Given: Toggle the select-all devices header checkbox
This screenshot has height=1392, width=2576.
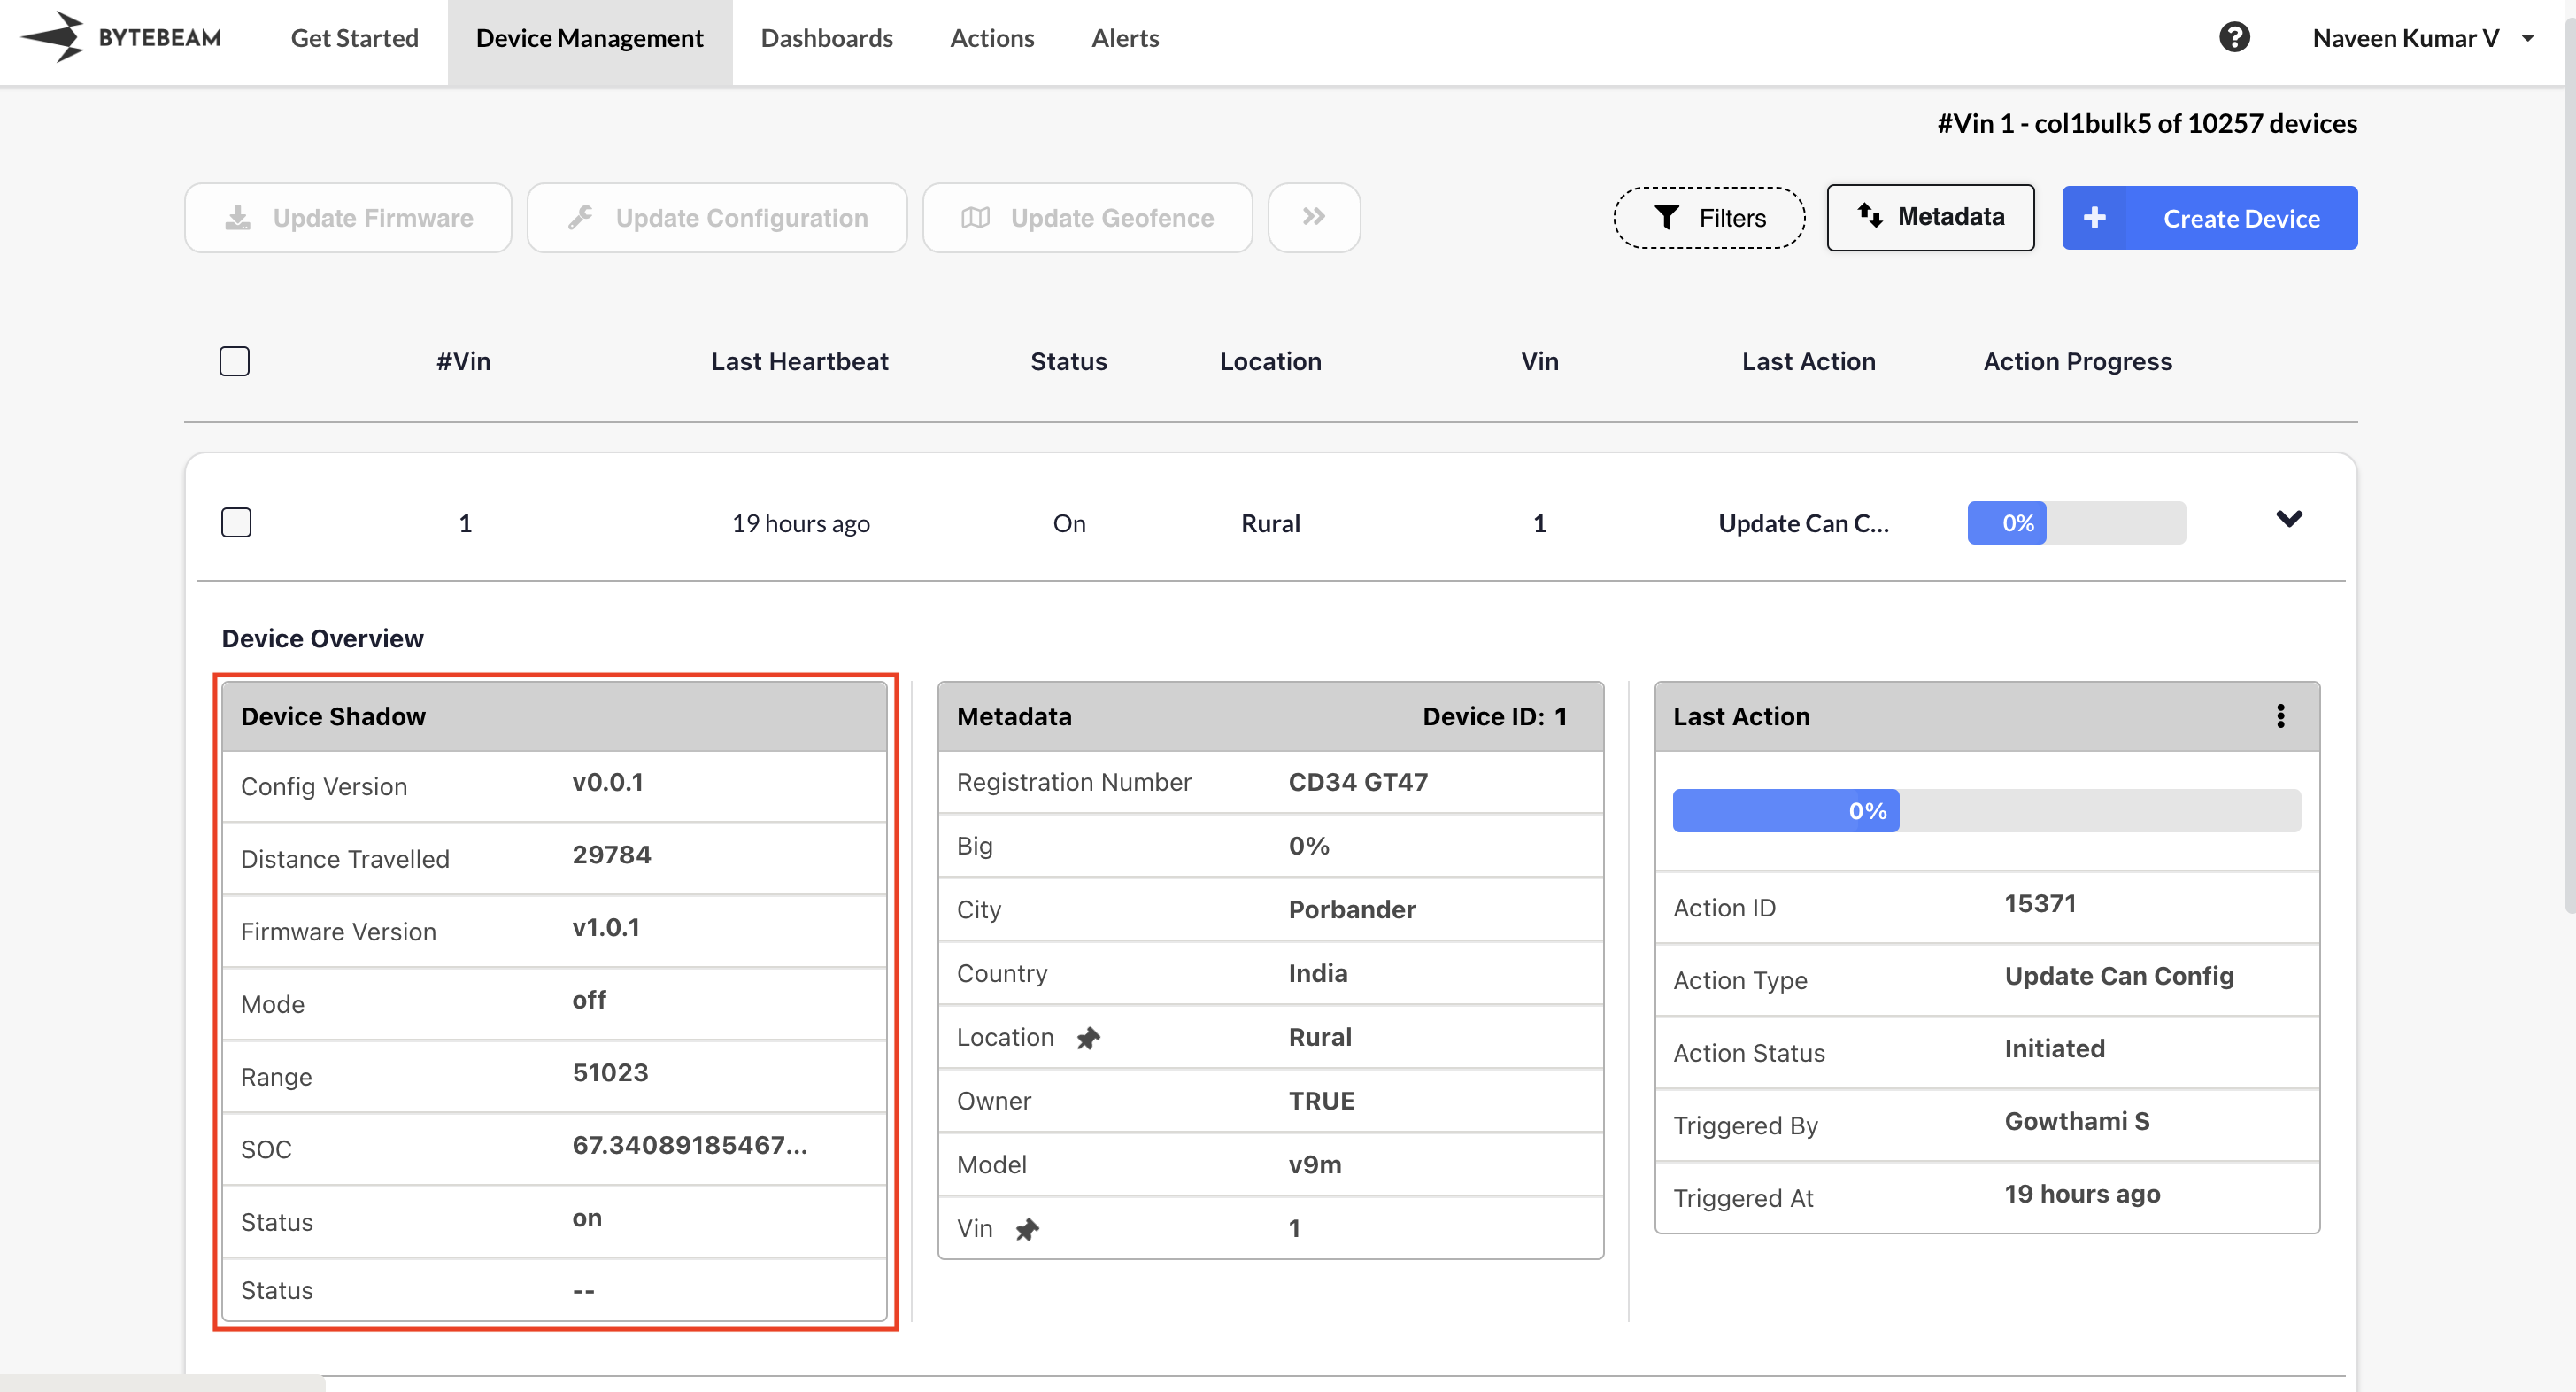Looking at the screenshot, I should (x=234, y=361).
